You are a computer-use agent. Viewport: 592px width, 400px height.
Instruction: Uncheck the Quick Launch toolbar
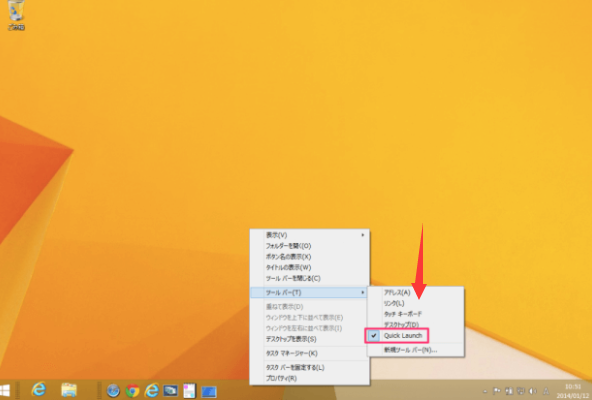[x=415, y=335]
